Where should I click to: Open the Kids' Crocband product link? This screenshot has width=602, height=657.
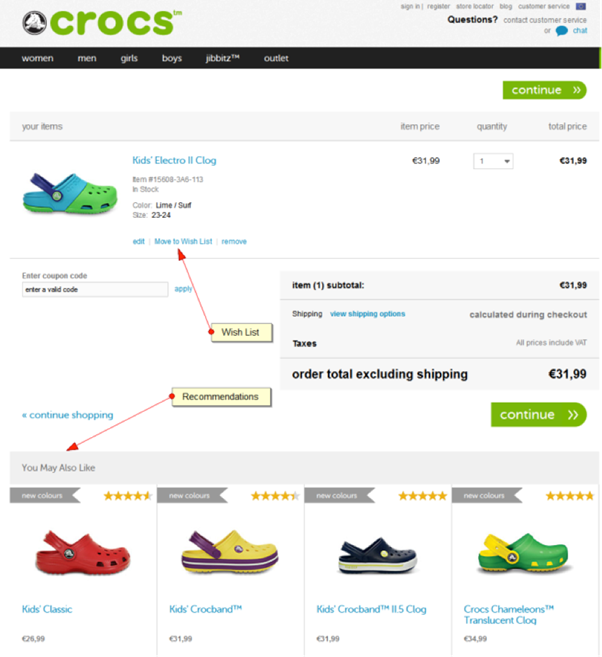coord(205,609)
